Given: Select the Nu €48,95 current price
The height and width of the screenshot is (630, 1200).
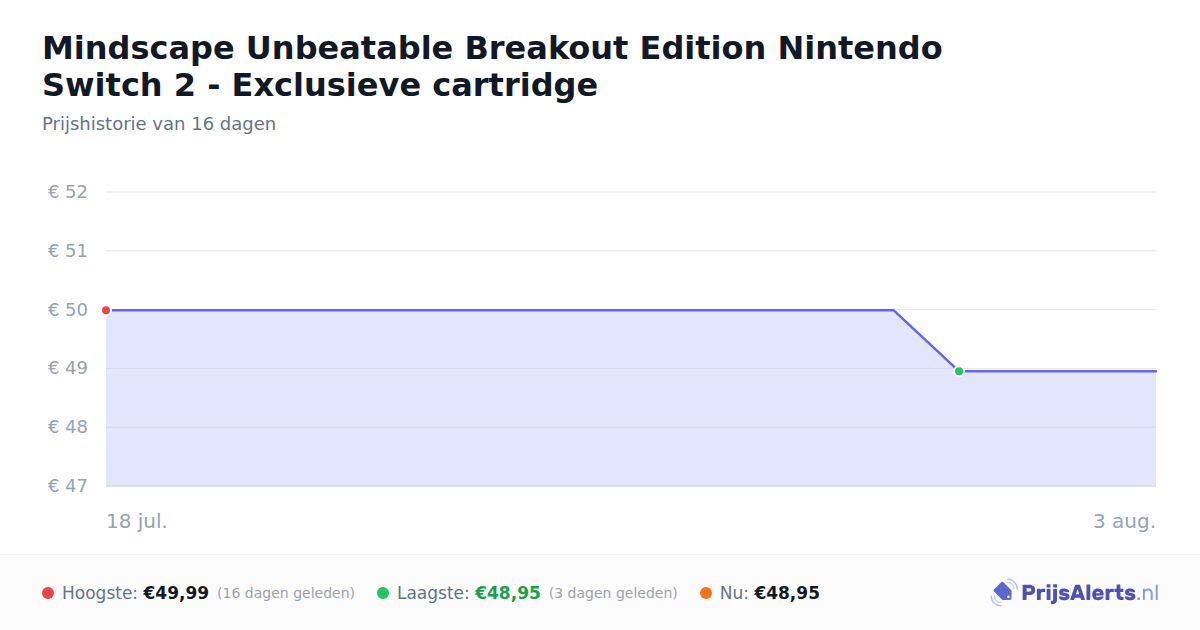Looking at the screenshot, I should click(x=787, y=593).
